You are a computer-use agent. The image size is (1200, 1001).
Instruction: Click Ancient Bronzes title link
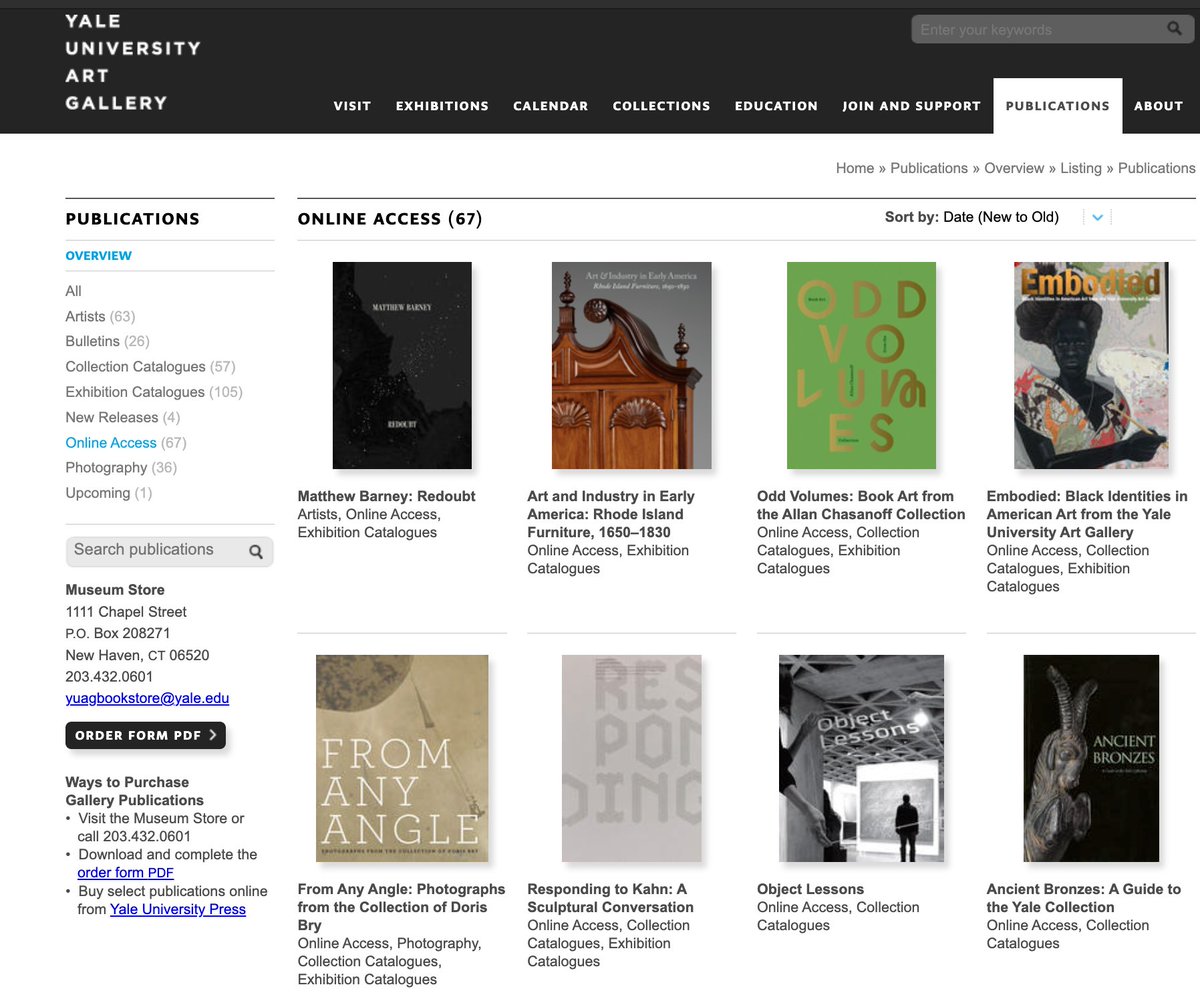(x=1084, y=898)
